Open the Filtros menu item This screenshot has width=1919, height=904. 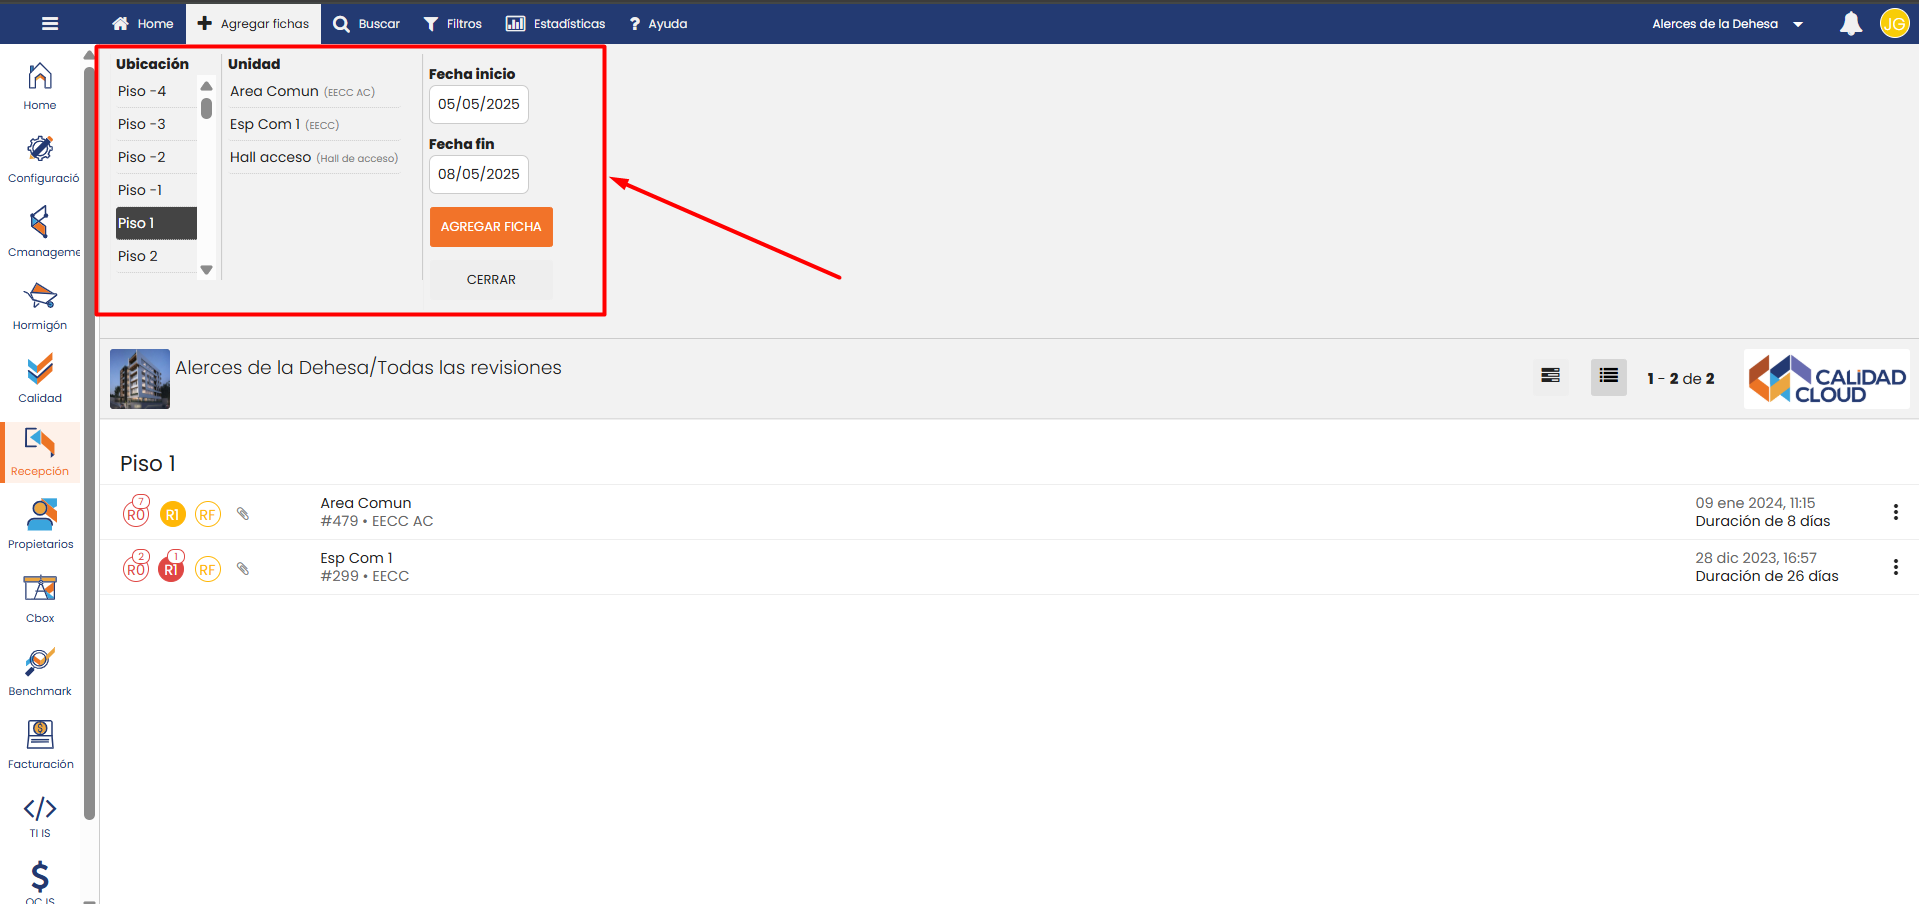pyautogui.click(x=452, y=24)
